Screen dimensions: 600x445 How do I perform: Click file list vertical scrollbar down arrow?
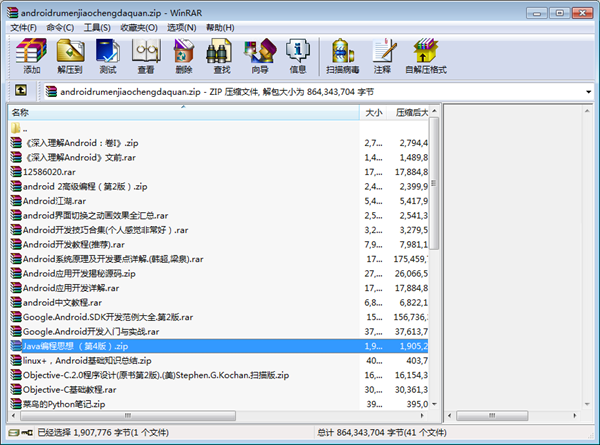(434, 404)
